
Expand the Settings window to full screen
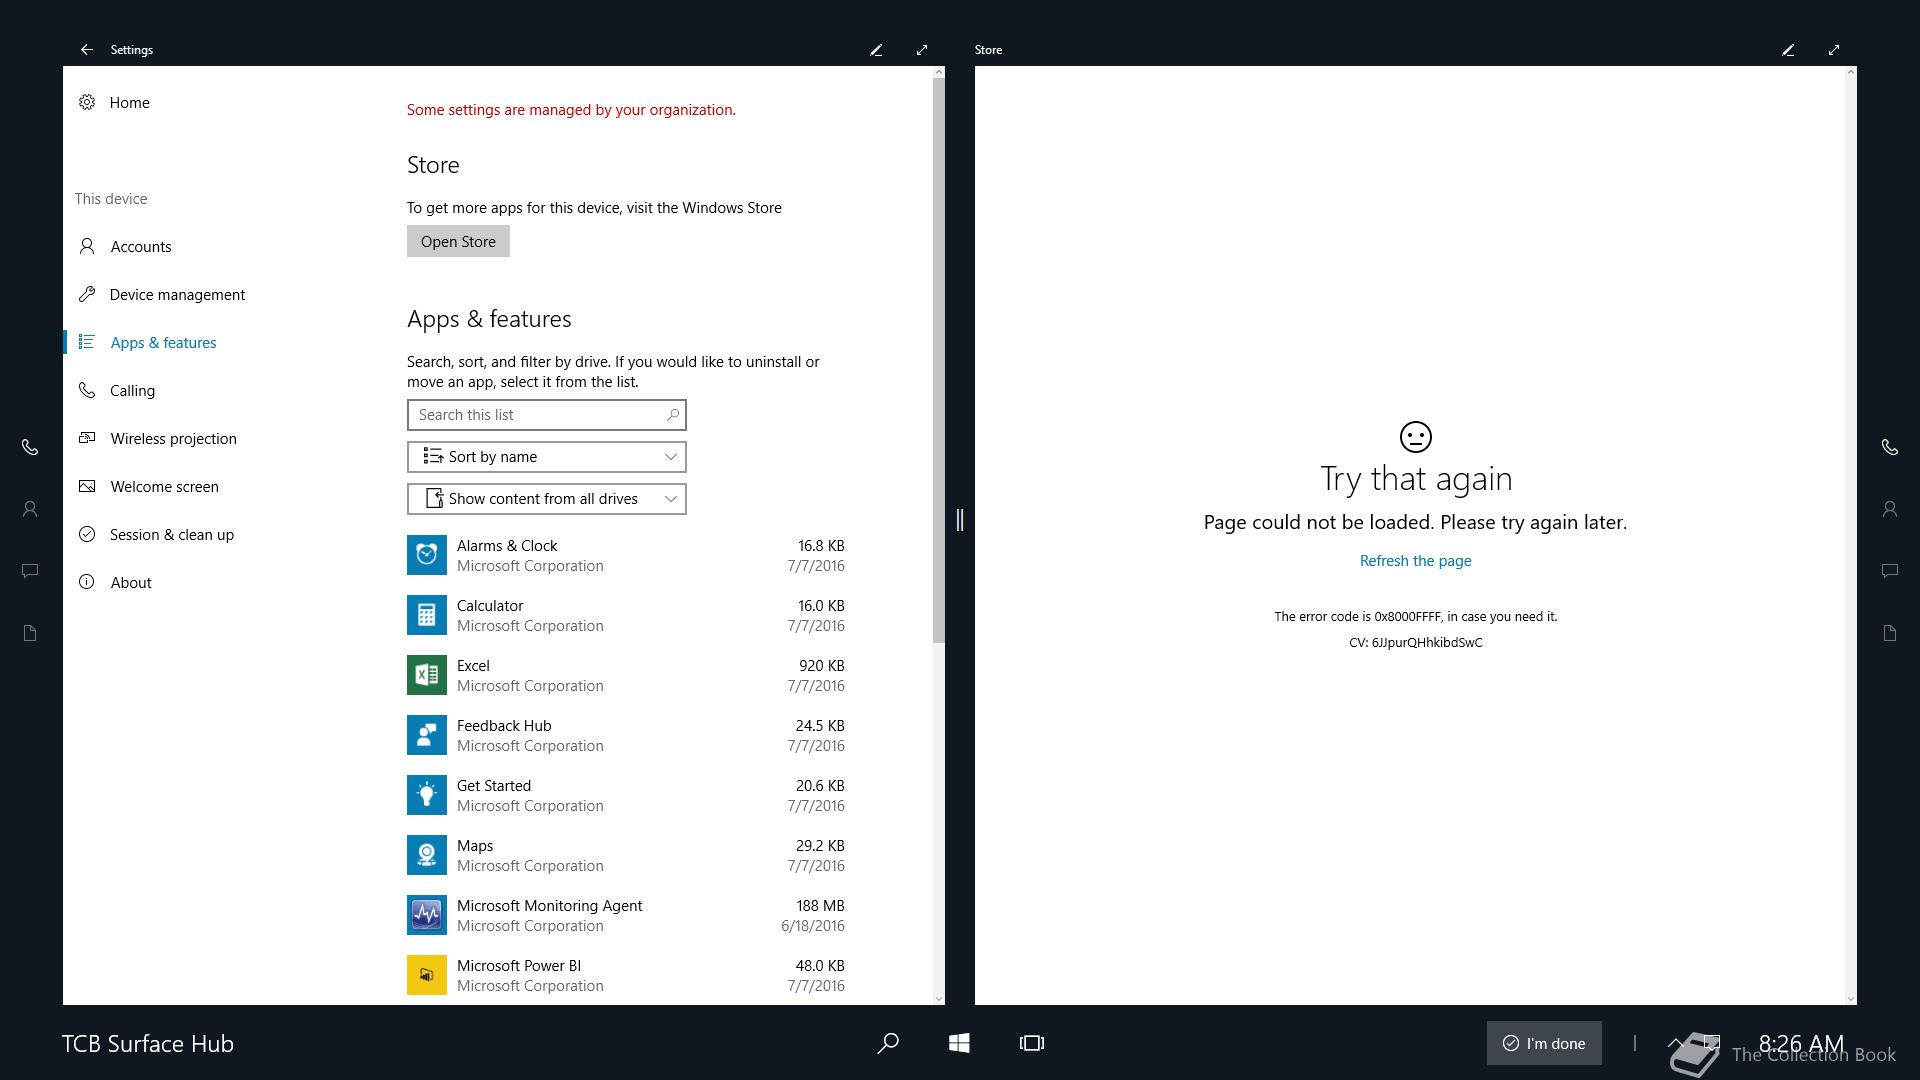pyautogui.click(x=922, y=49)
